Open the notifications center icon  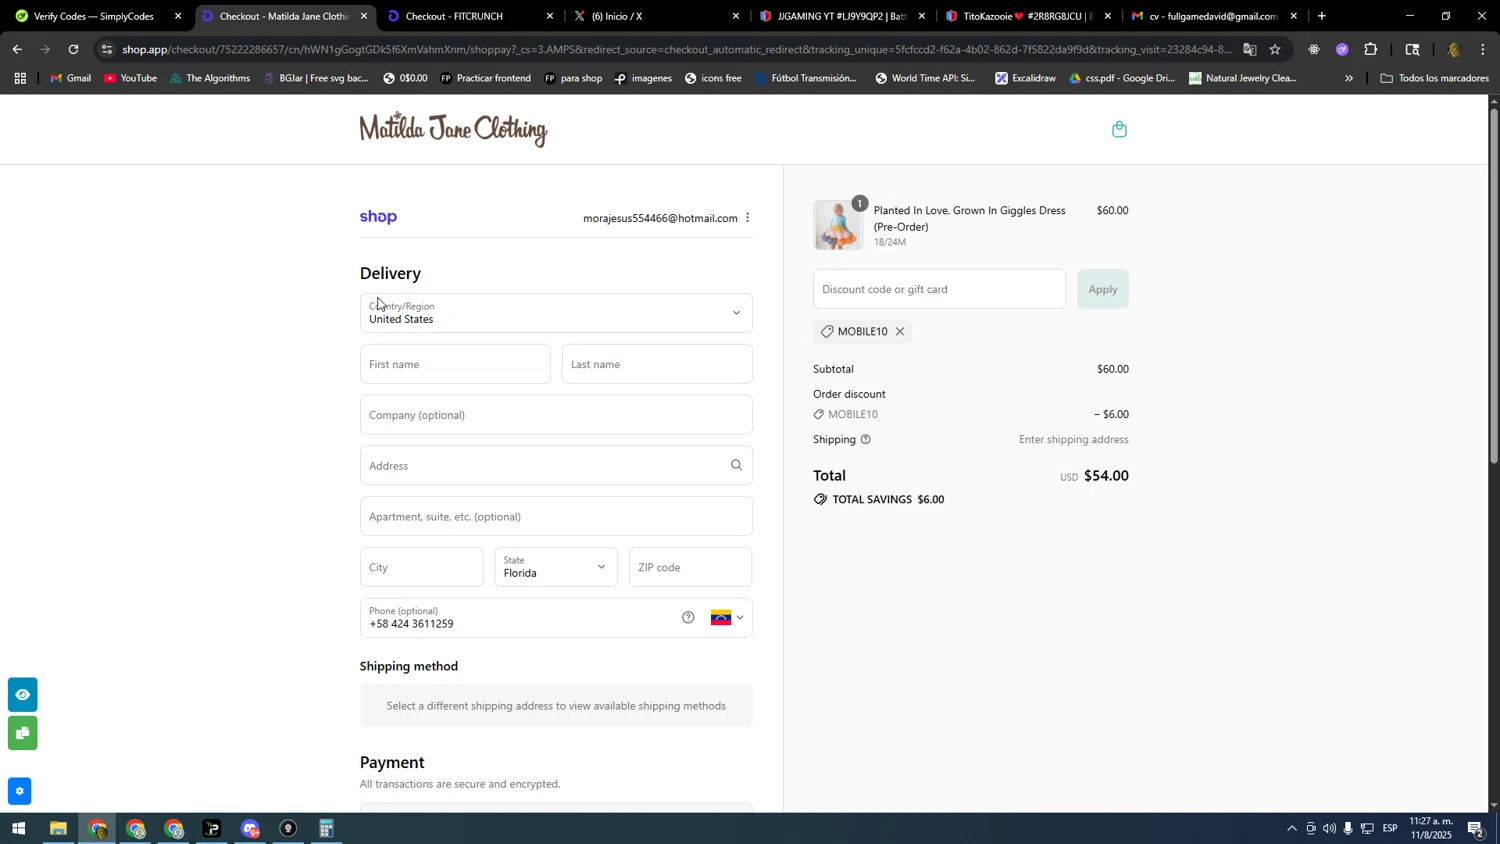click(x=1475, y=829)
